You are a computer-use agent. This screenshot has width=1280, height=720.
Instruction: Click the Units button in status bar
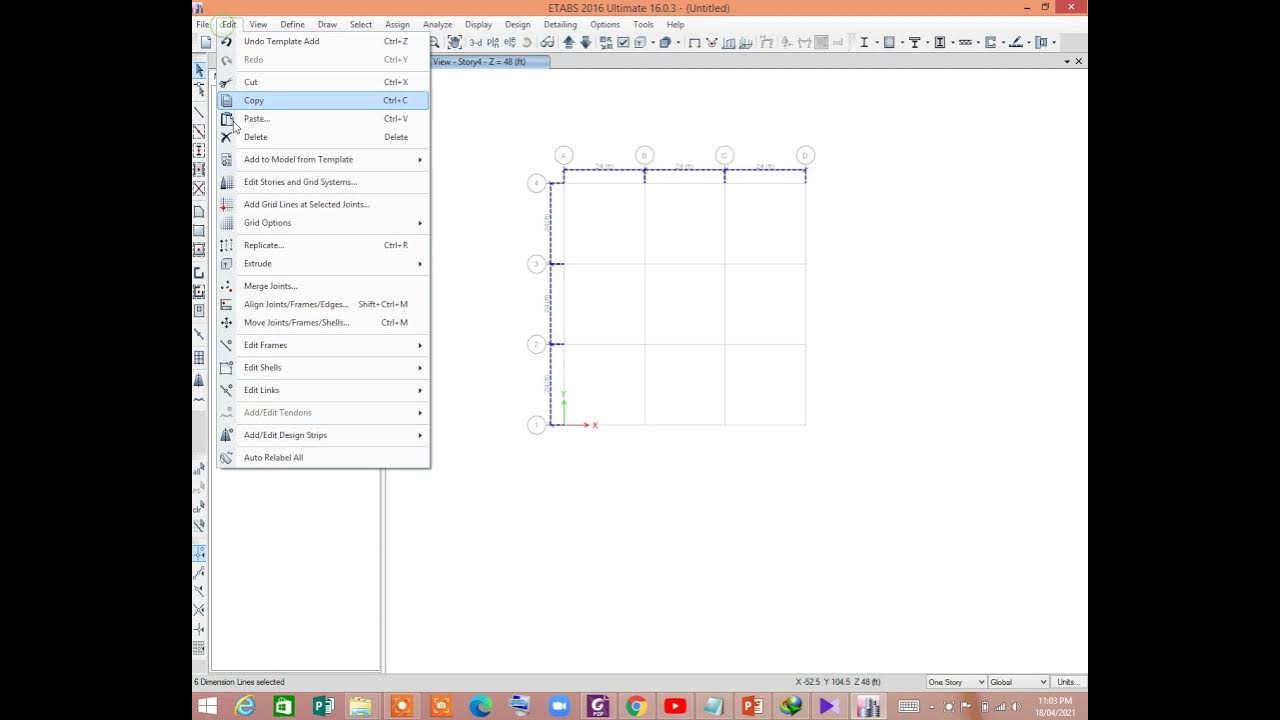pyautogui.click(x=1068, y=682)
